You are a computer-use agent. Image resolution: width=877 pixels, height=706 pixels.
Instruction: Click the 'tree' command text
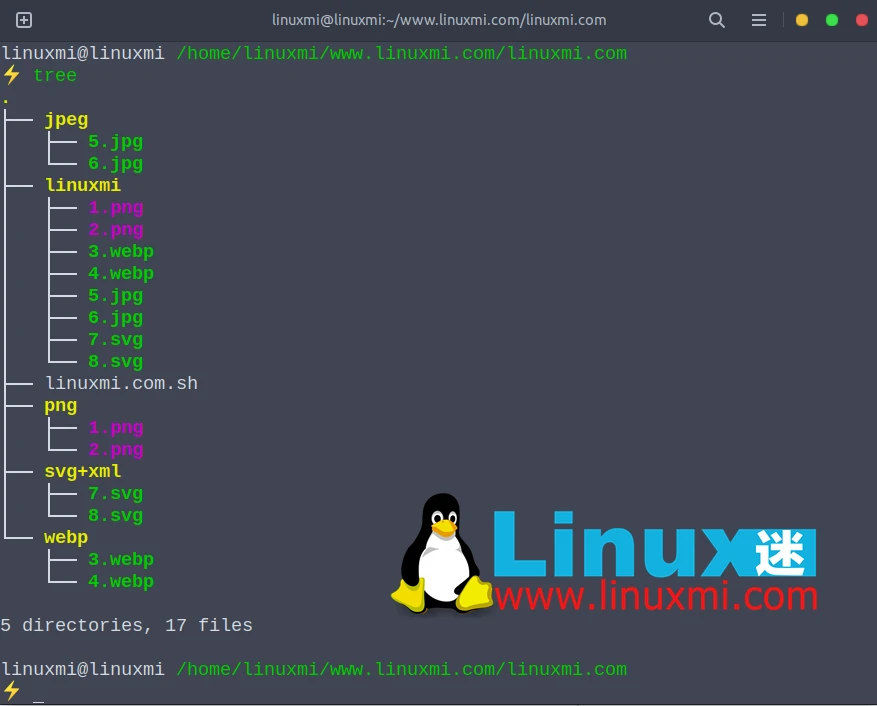coord(55,75)
